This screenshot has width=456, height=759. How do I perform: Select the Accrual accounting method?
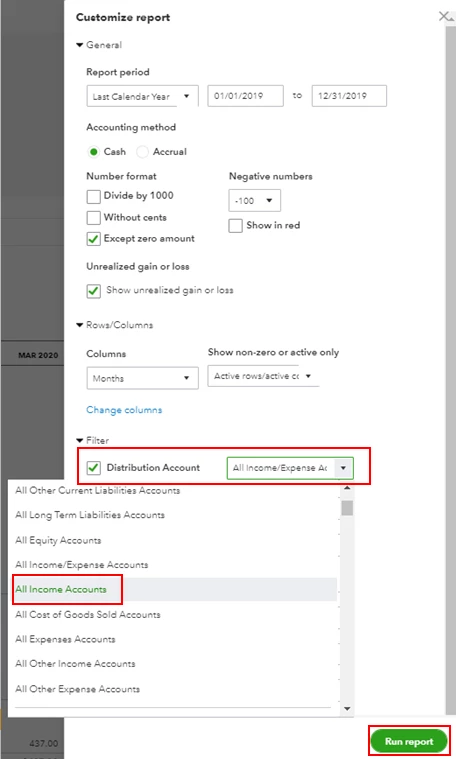142,152
